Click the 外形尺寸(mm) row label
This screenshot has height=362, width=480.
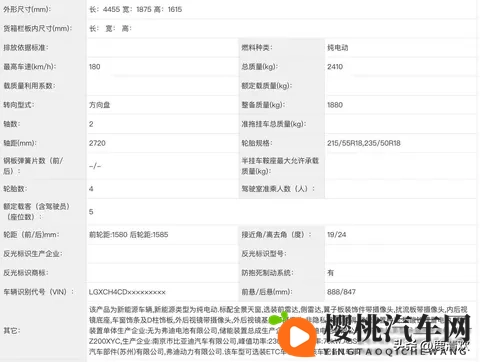click(x=27, y=9)
